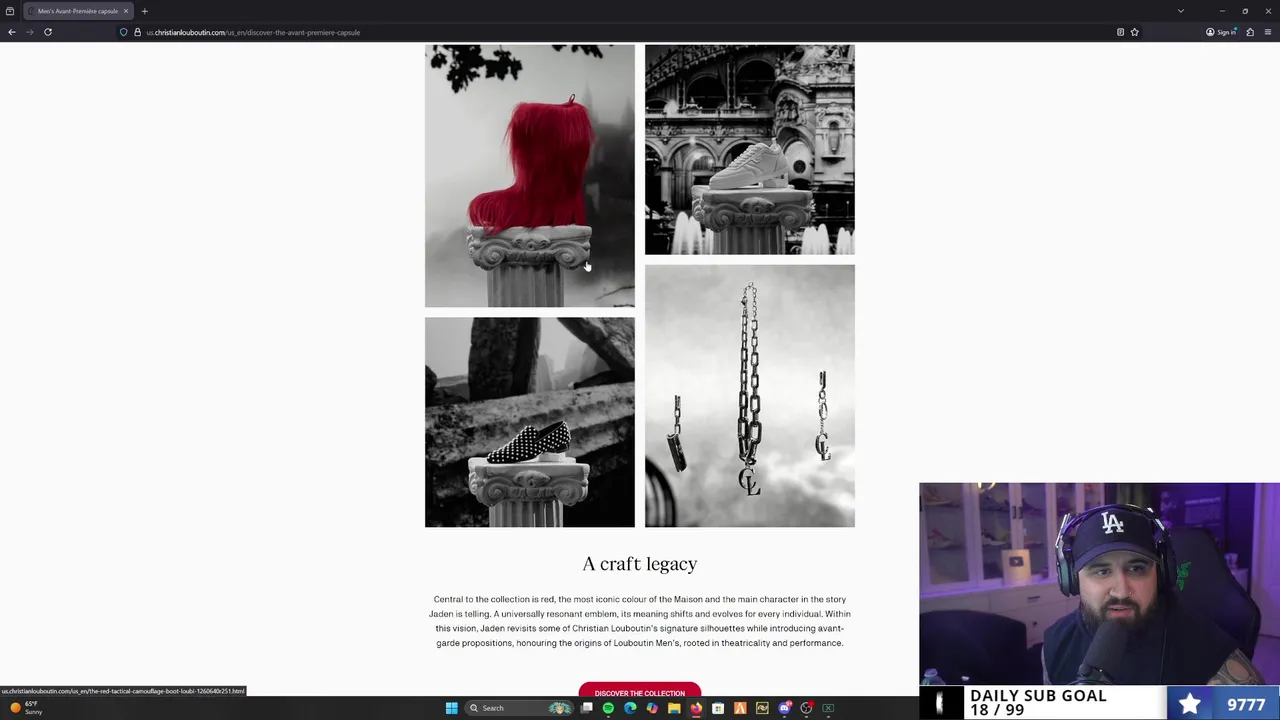Open the Windows Start menu

[451, 708]
